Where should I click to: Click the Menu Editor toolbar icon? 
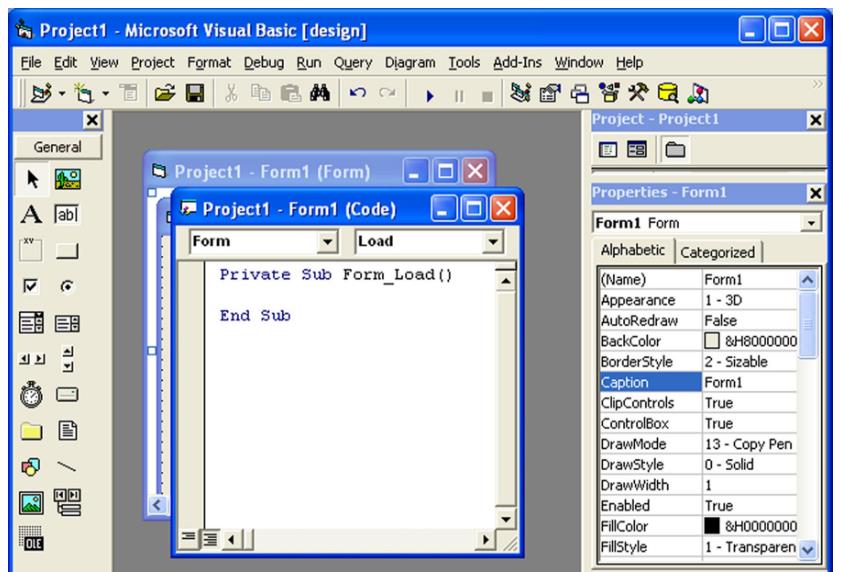(x=129, y=93)
